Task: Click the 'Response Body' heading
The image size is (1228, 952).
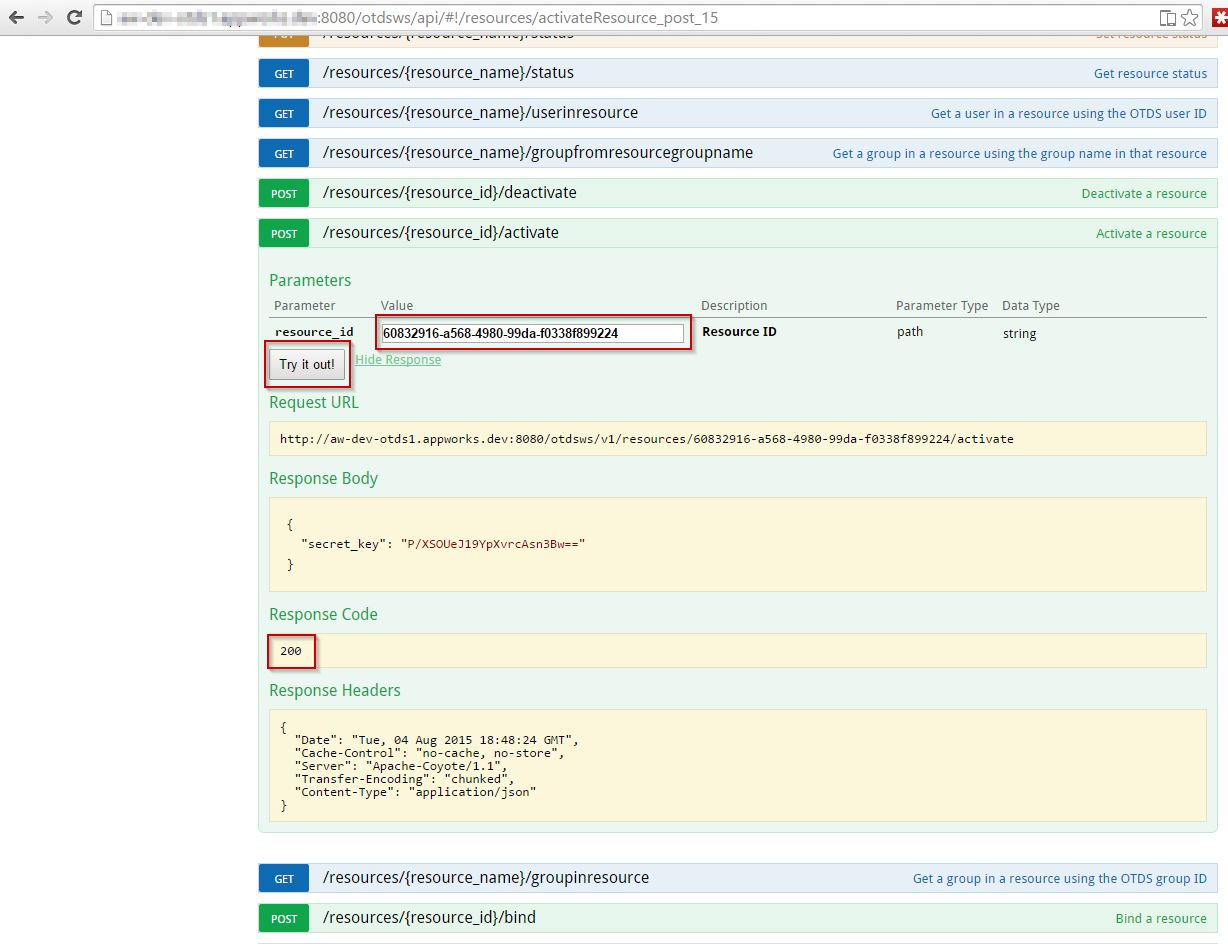Action: [323, 479]
